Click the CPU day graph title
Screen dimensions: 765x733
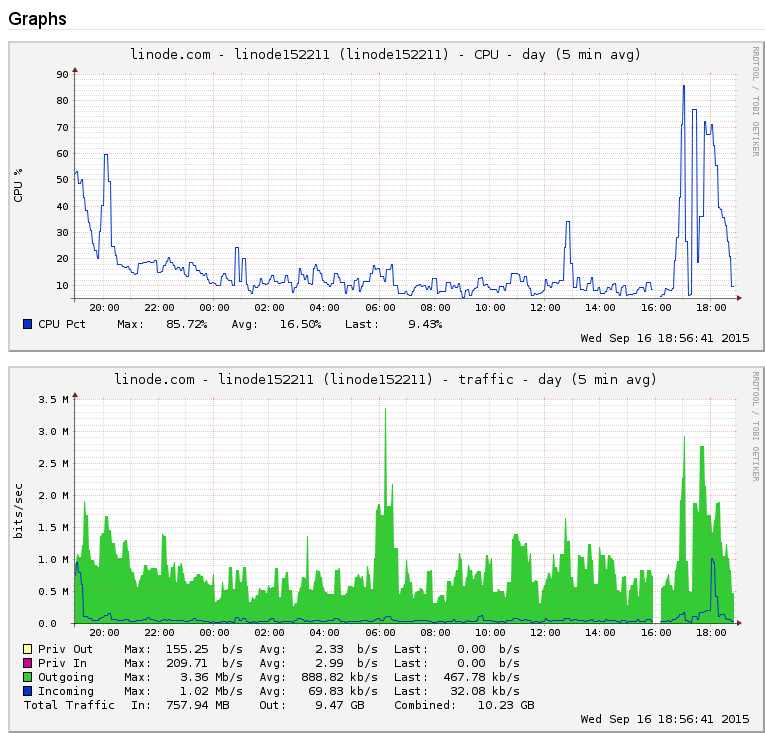click(x=386, y=54)
